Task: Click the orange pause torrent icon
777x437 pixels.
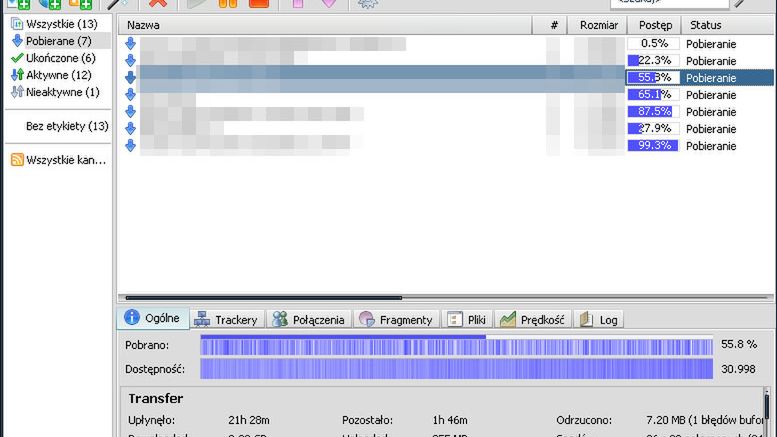Action: tap(228, 3)
